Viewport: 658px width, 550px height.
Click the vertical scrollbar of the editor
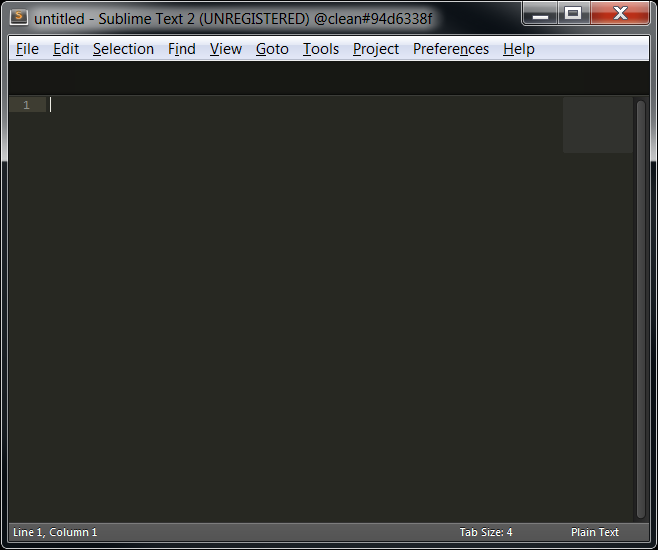pyautogui.click(x=640, y=310)
